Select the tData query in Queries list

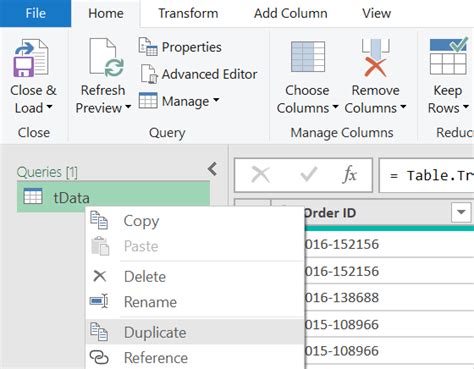click(113, 197)
